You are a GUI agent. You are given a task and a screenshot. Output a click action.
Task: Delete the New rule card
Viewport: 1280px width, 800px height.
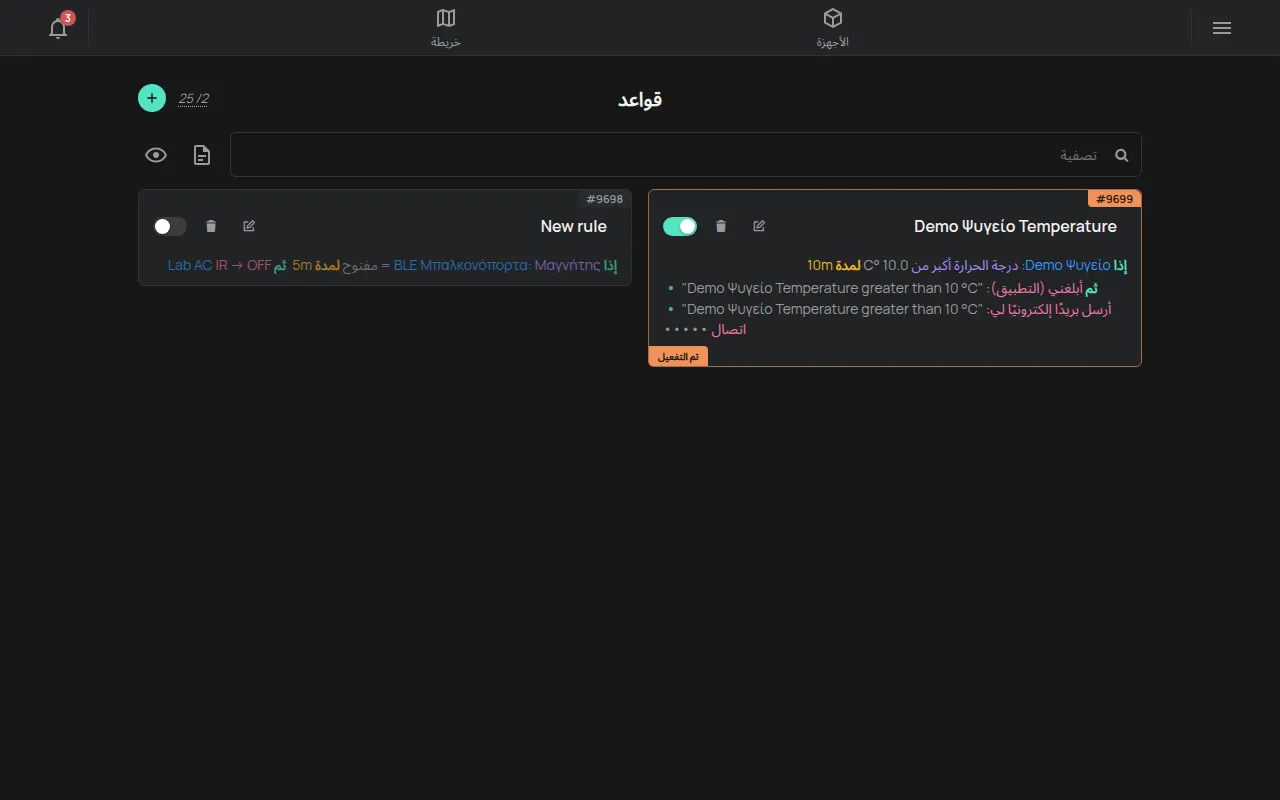point(211,226)
